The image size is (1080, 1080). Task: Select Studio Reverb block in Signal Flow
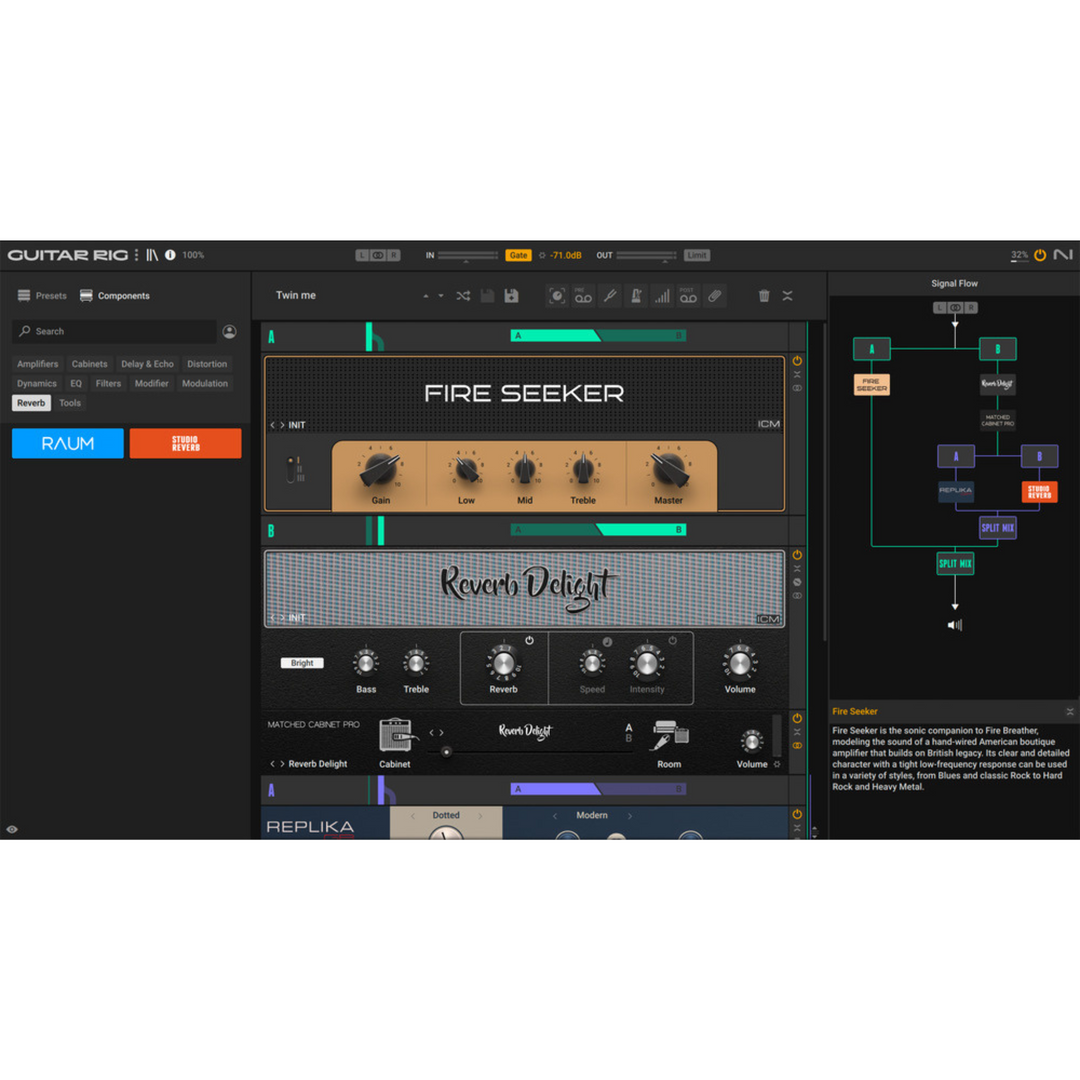pyautogui.click(x=1039, y=491)
